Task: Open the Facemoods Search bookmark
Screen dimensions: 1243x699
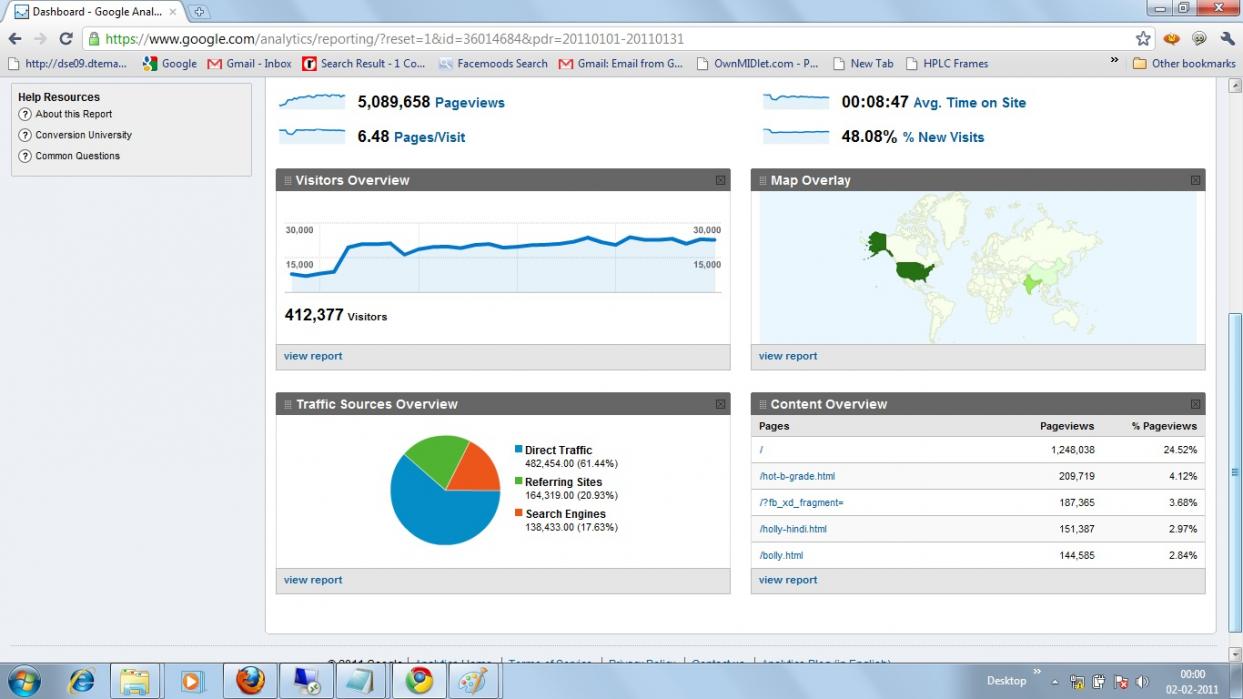Action: (492, 63)
